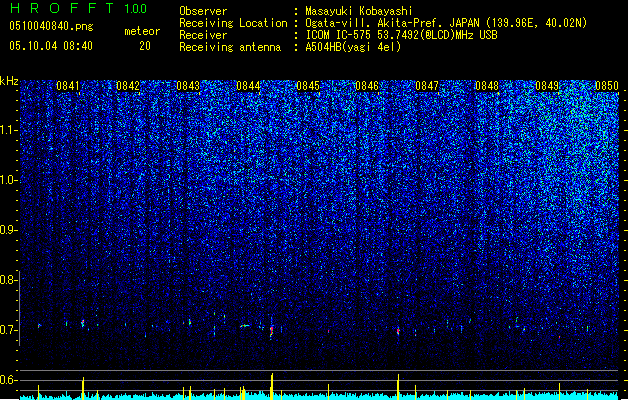Click the date stamp 05.10.04 08:40
This screenshot has height=400, width=629.
point(51,46)
